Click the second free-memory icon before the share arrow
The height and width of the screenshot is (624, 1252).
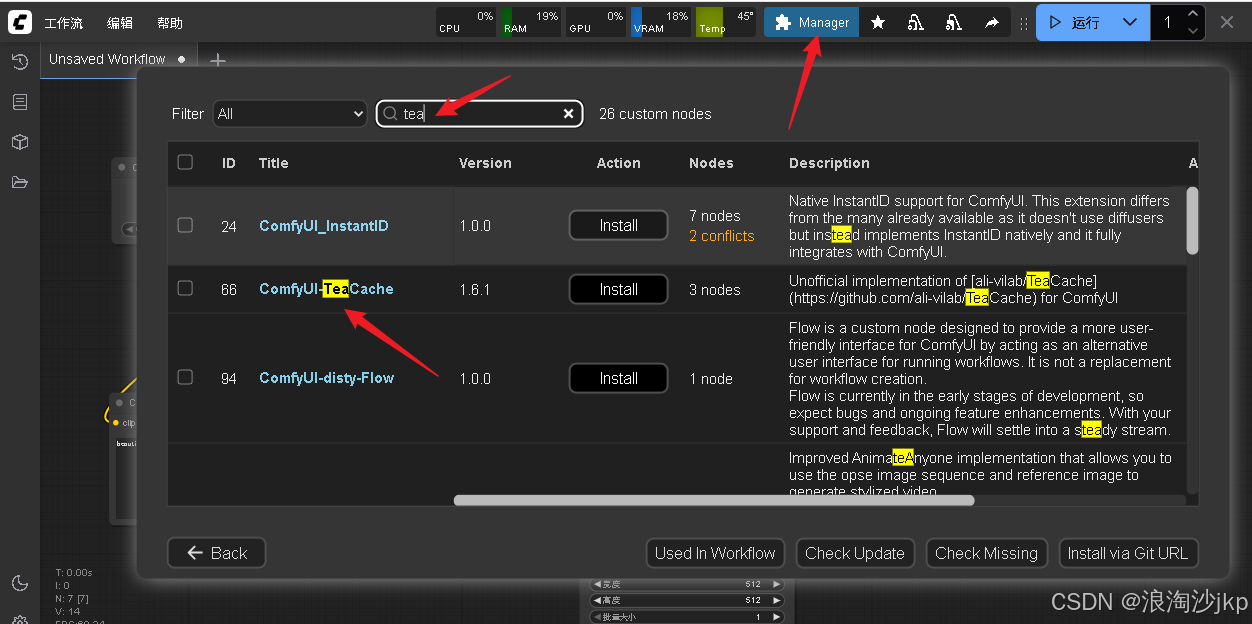click(953, 22)
